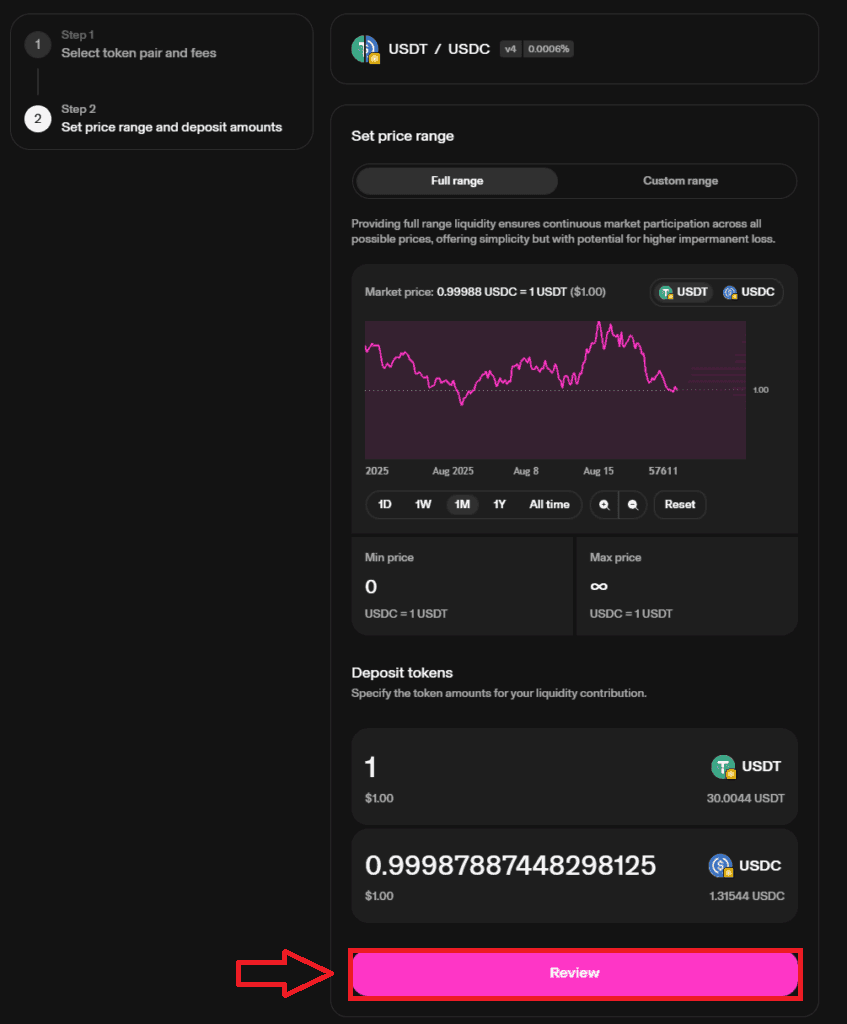
Task: Select the Full range option
Action: point(457,181)
